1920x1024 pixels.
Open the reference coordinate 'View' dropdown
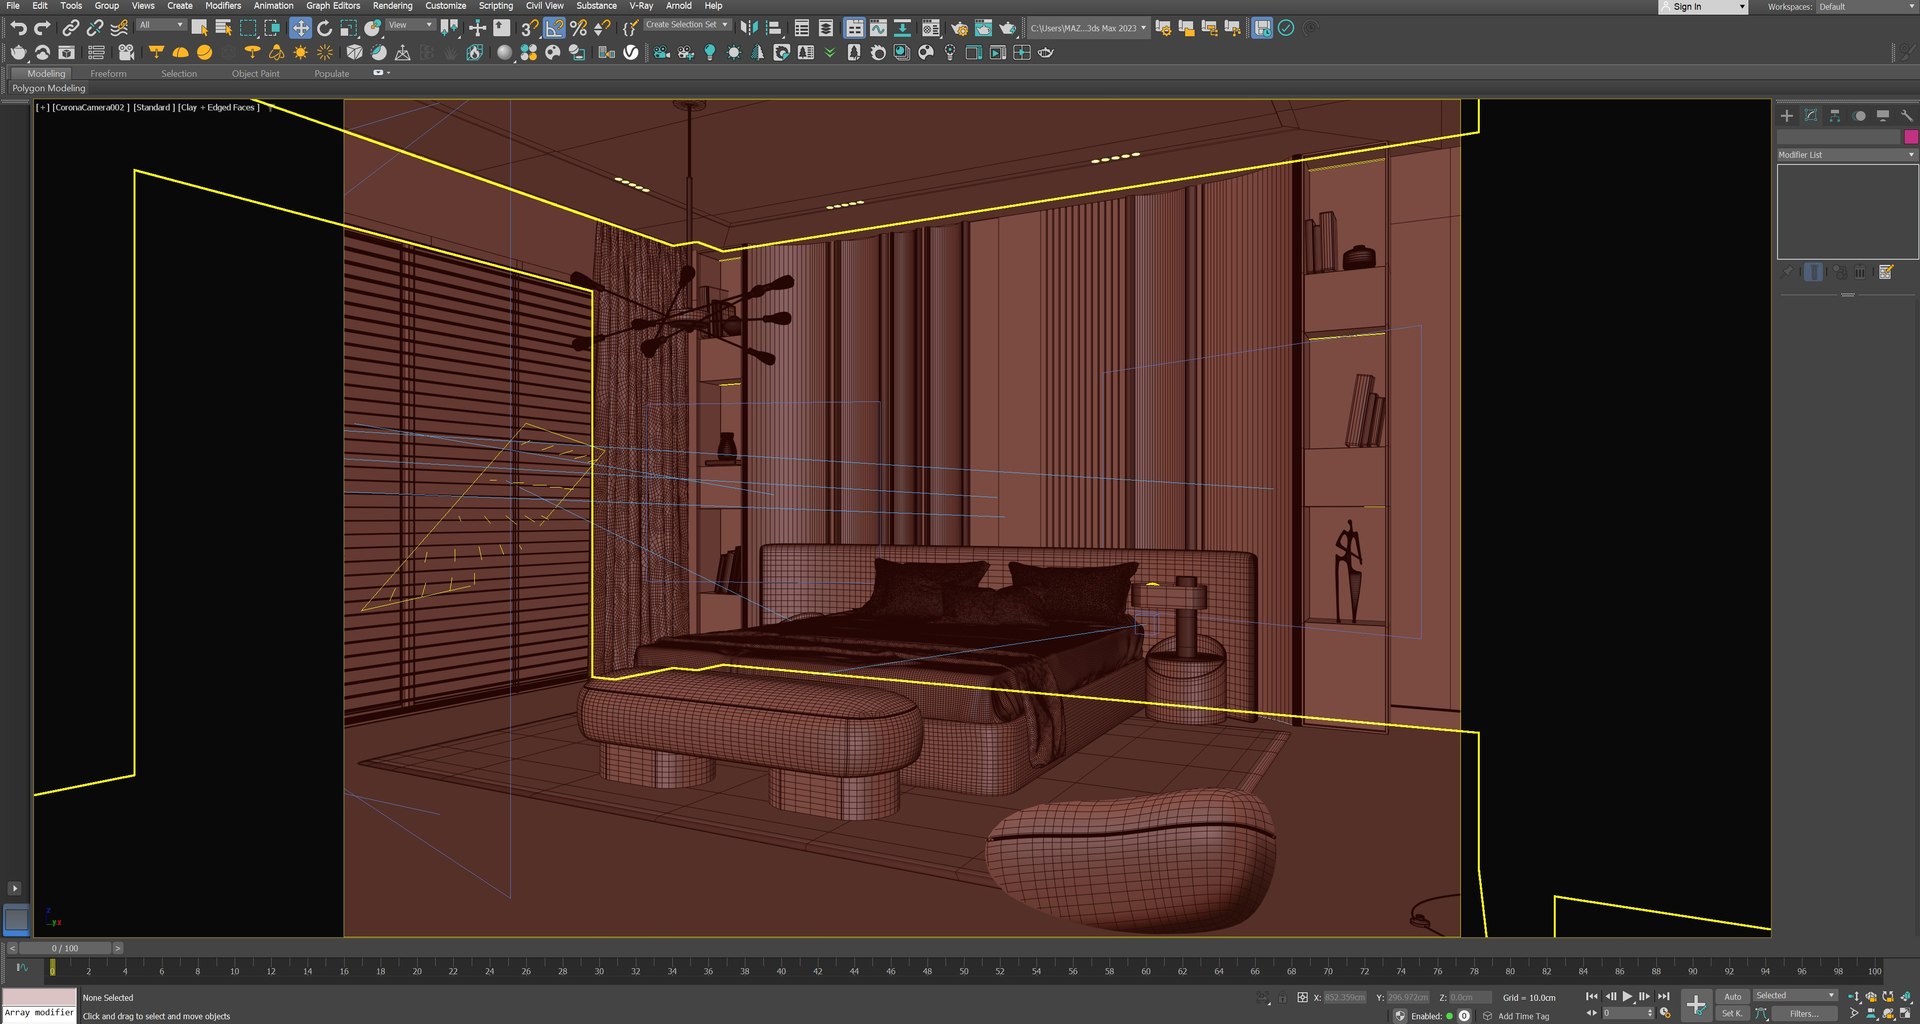click(410, 25)
